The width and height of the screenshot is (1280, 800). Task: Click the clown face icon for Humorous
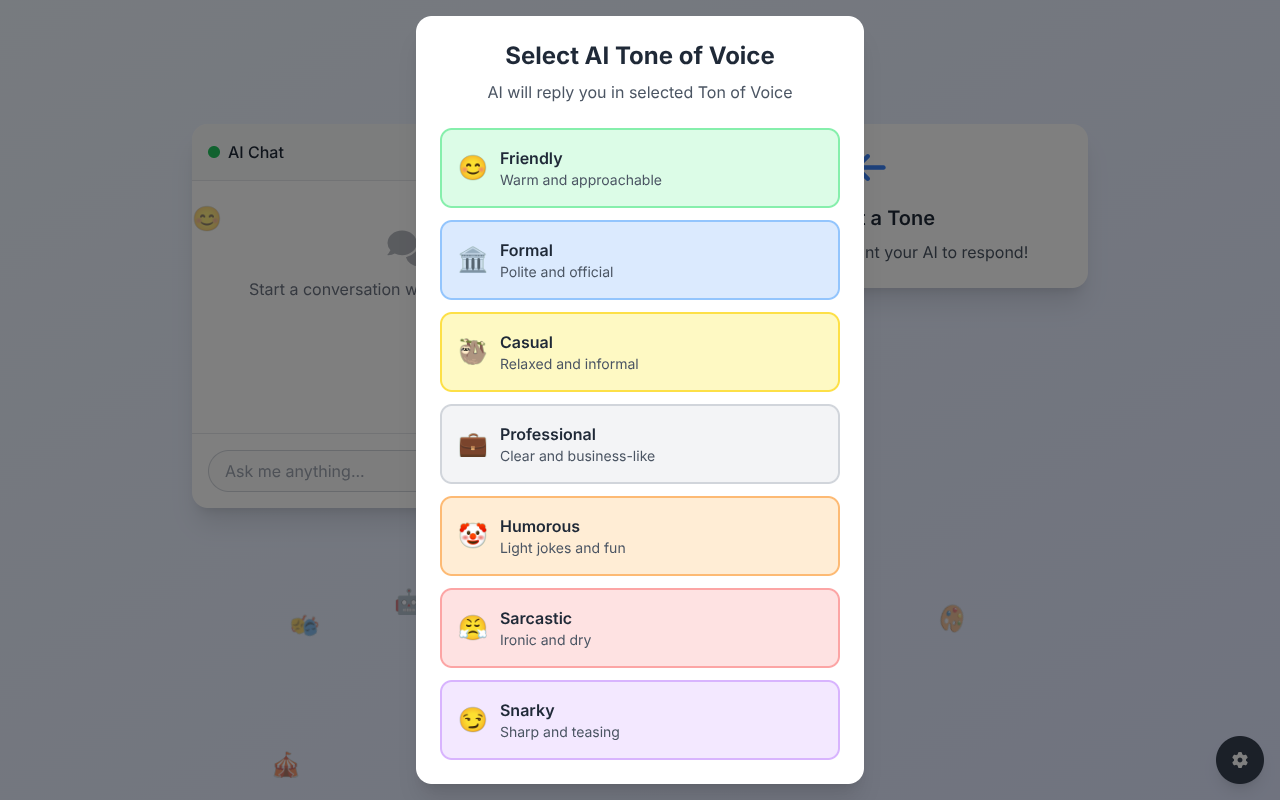(473, 536)
